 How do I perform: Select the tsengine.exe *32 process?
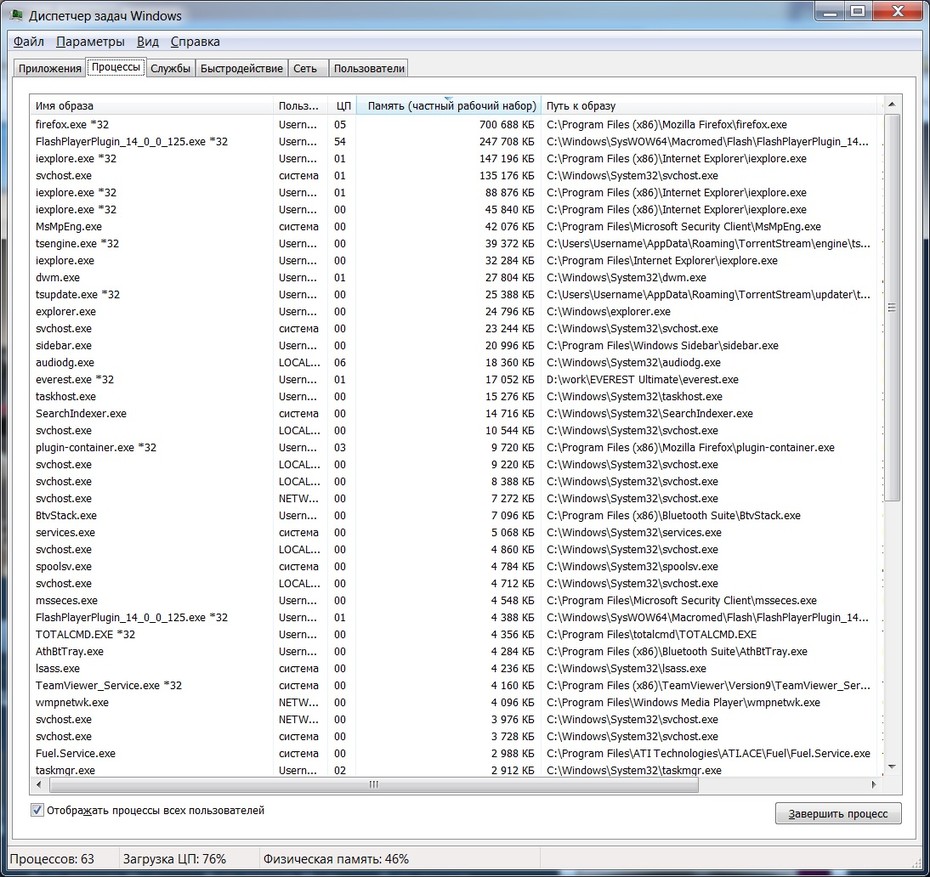tap(456, 244)
